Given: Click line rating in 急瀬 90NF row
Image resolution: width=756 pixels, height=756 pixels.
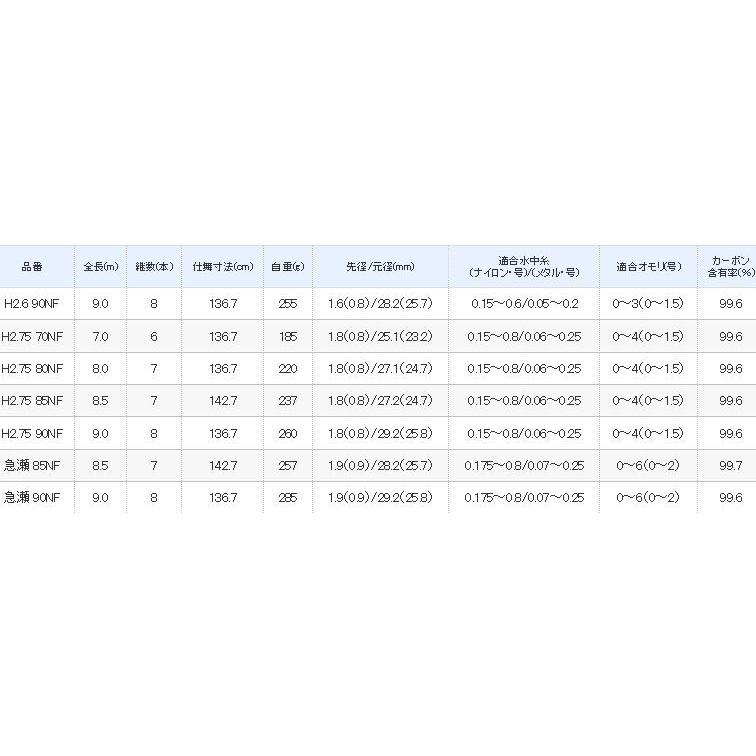Looking at the screenshot, I should pyautogui.click(x=525, y=498).
